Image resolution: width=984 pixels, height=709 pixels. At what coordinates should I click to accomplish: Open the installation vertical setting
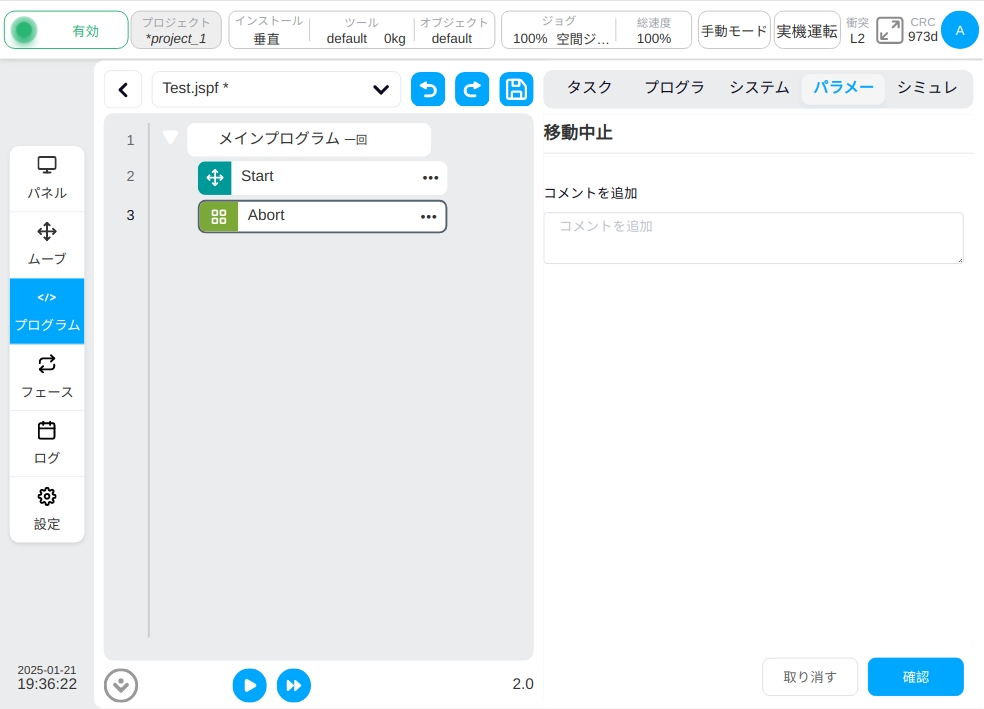tap(269, 30)
